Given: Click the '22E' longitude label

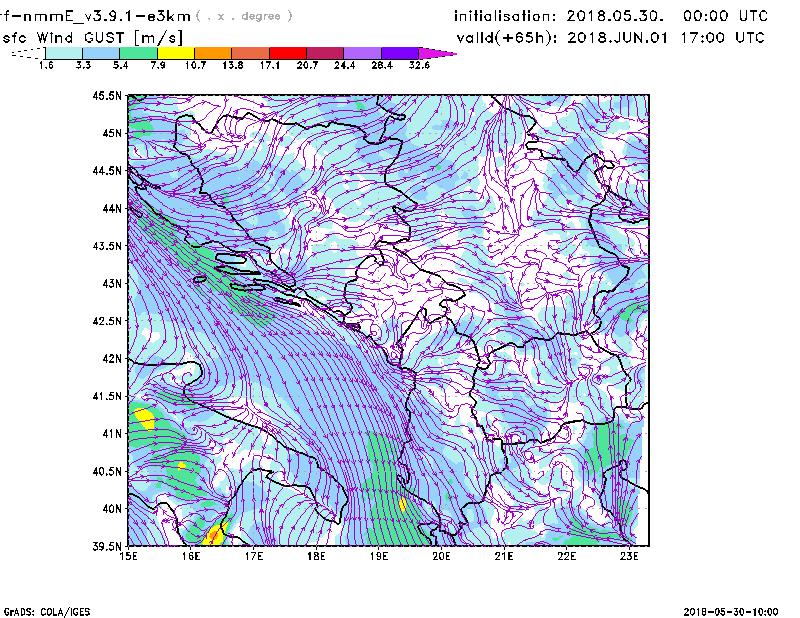Looking at the screenshot, I should pyautogui.click(x=566, y=556).
